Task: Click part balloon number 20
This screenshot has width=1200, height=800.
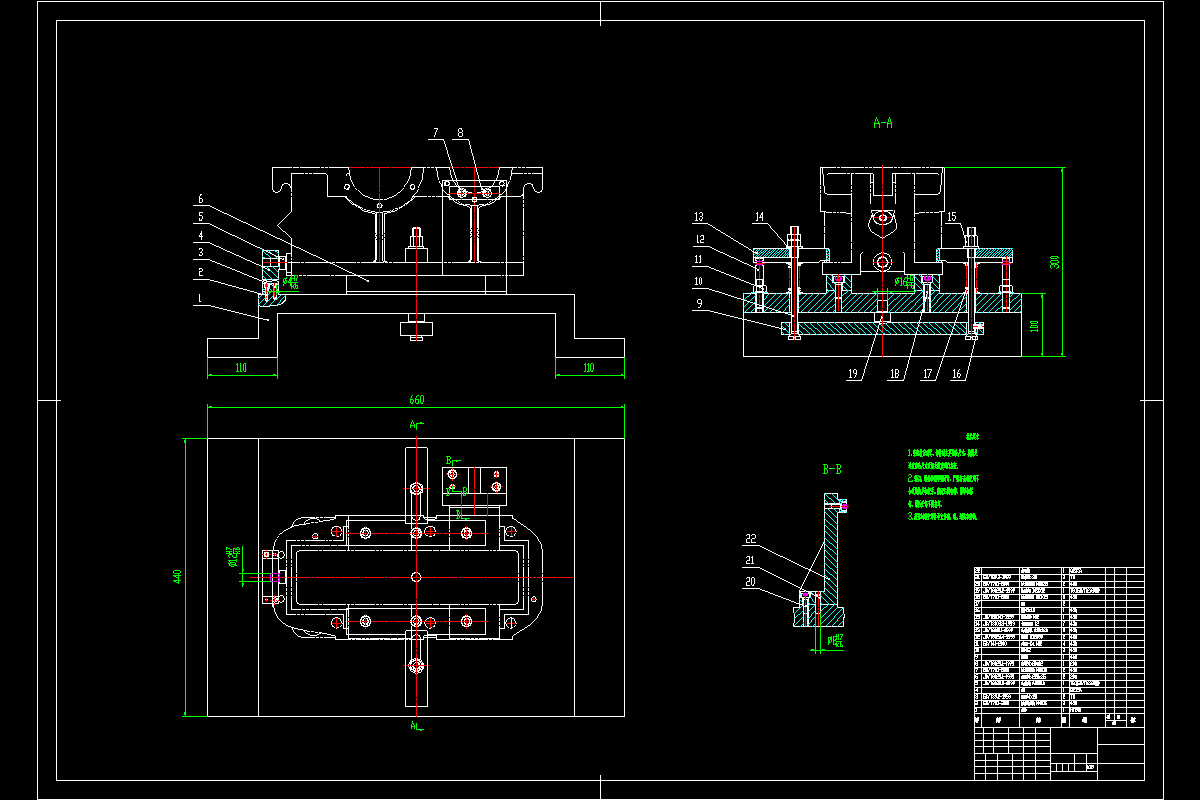Action: click(750, 581)
